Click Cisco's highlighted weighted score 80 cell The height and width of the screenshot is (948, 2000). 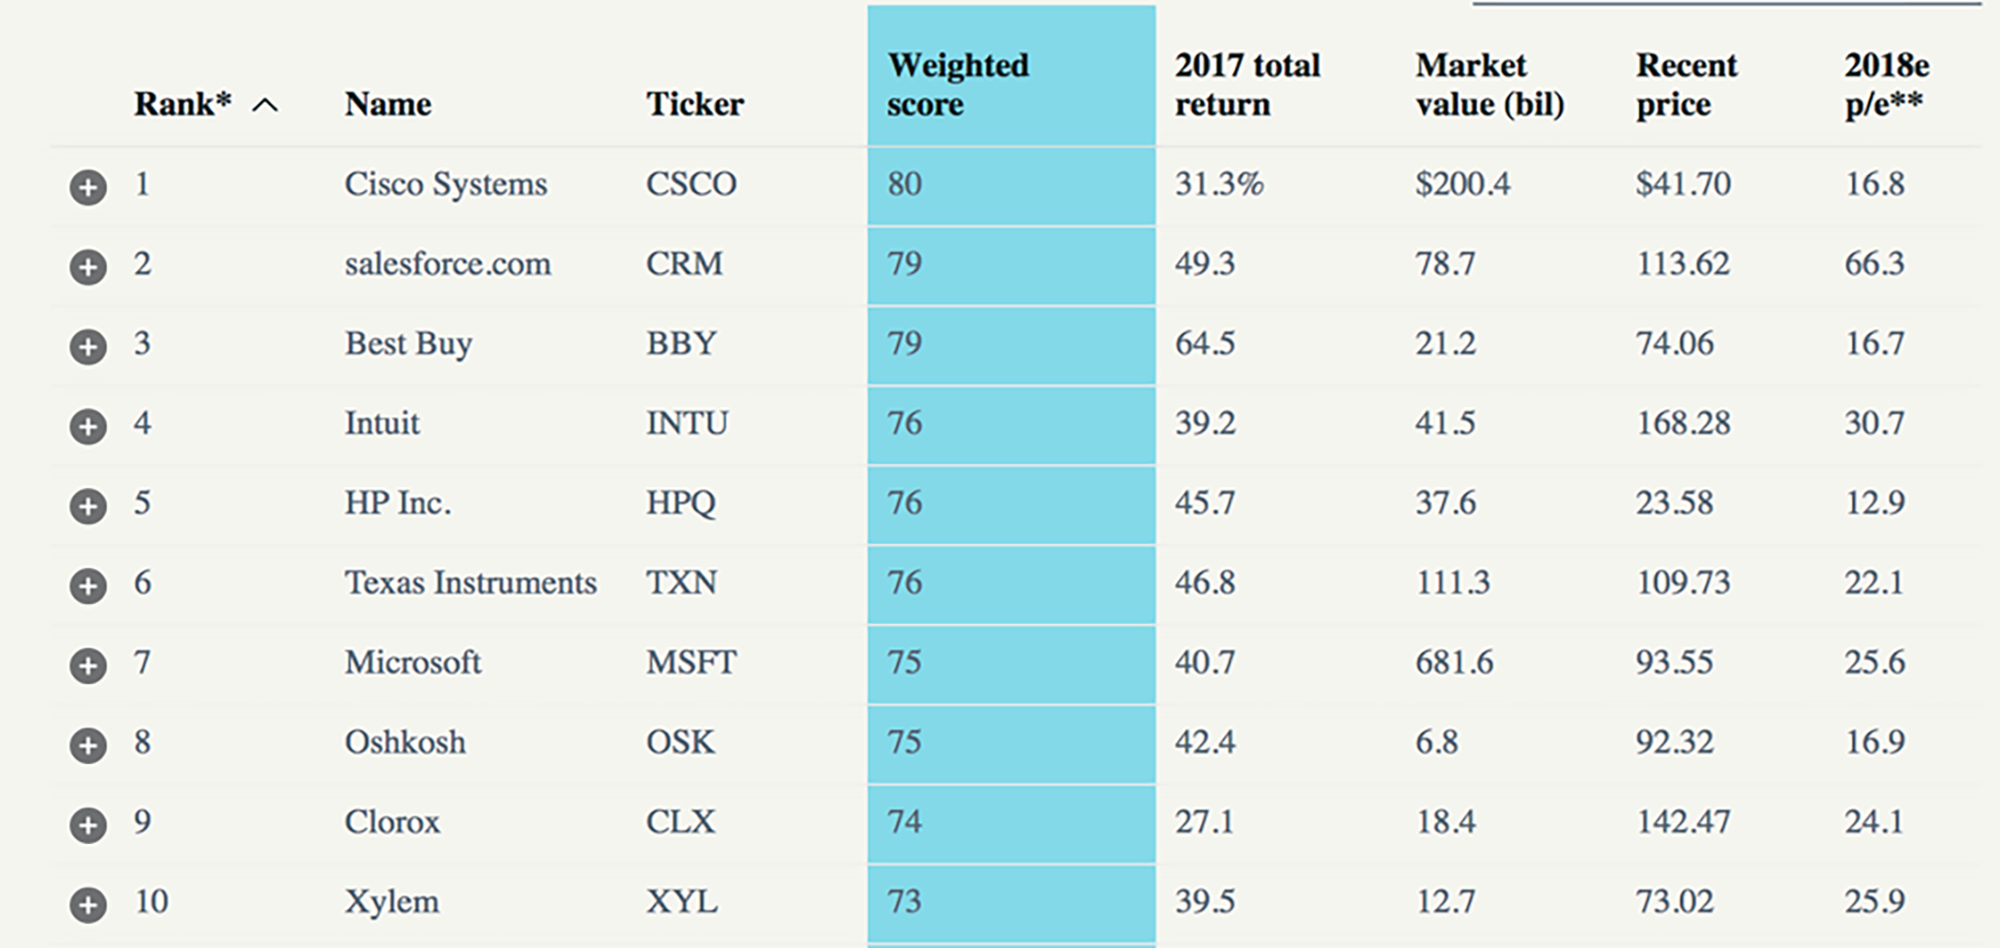(x=1010, y=185)
